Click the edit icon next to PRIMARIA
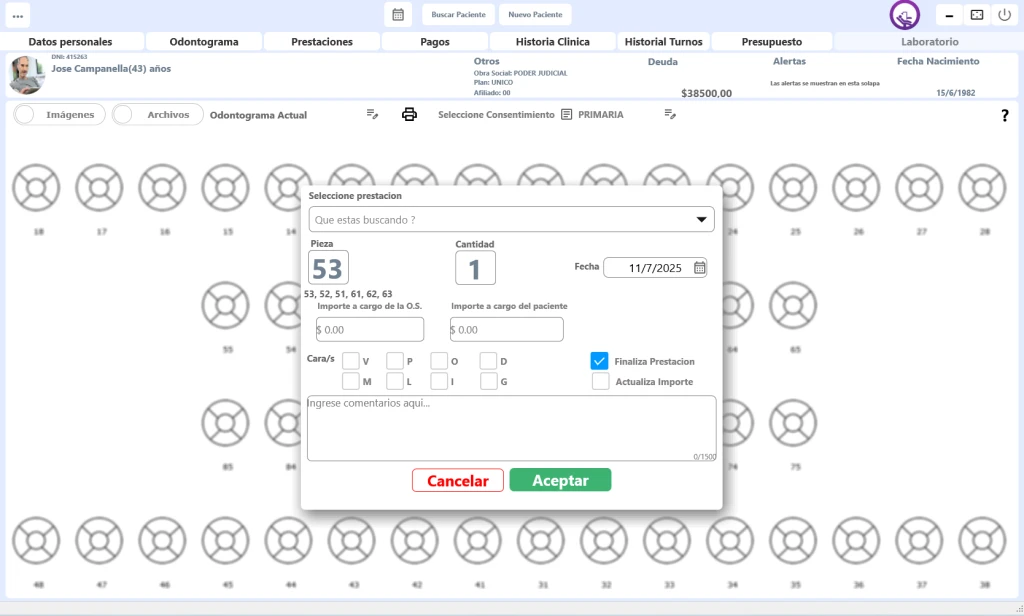1024x616 pixels. point(671,114)
